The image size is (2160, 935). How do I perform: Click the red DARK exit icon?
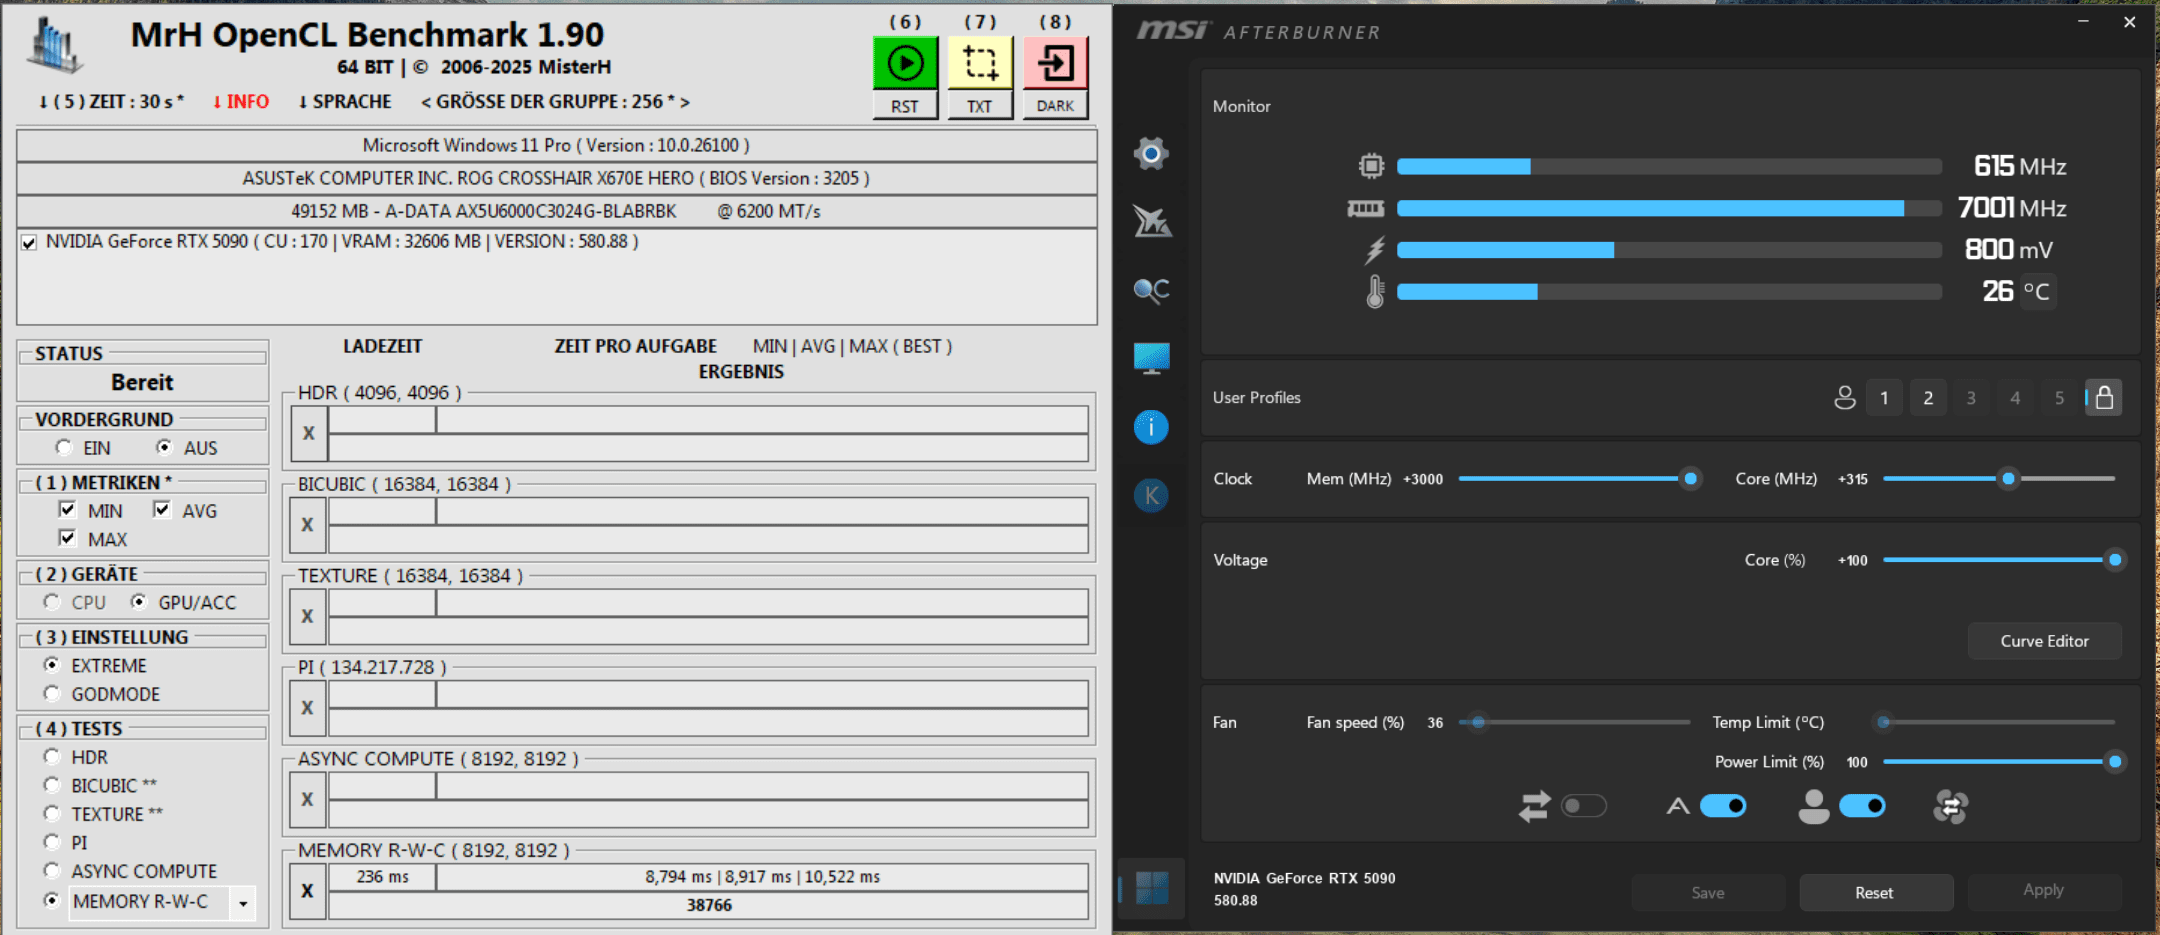1055,63
